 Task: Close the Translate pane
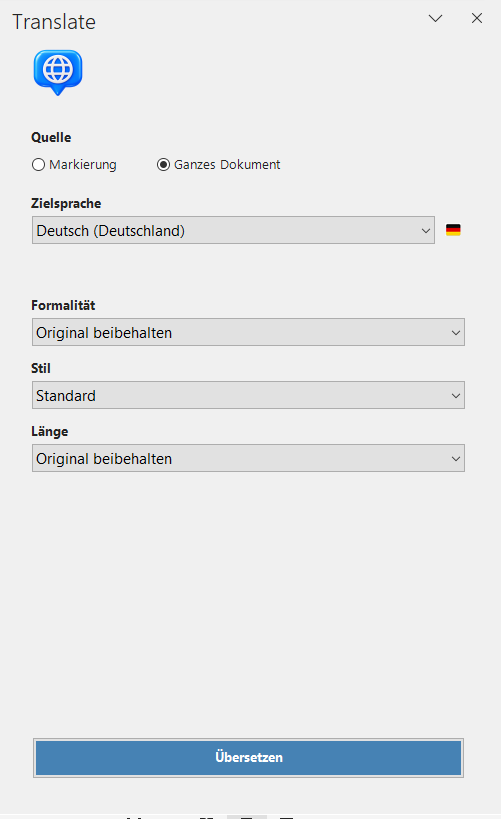[x=476, y=18]
